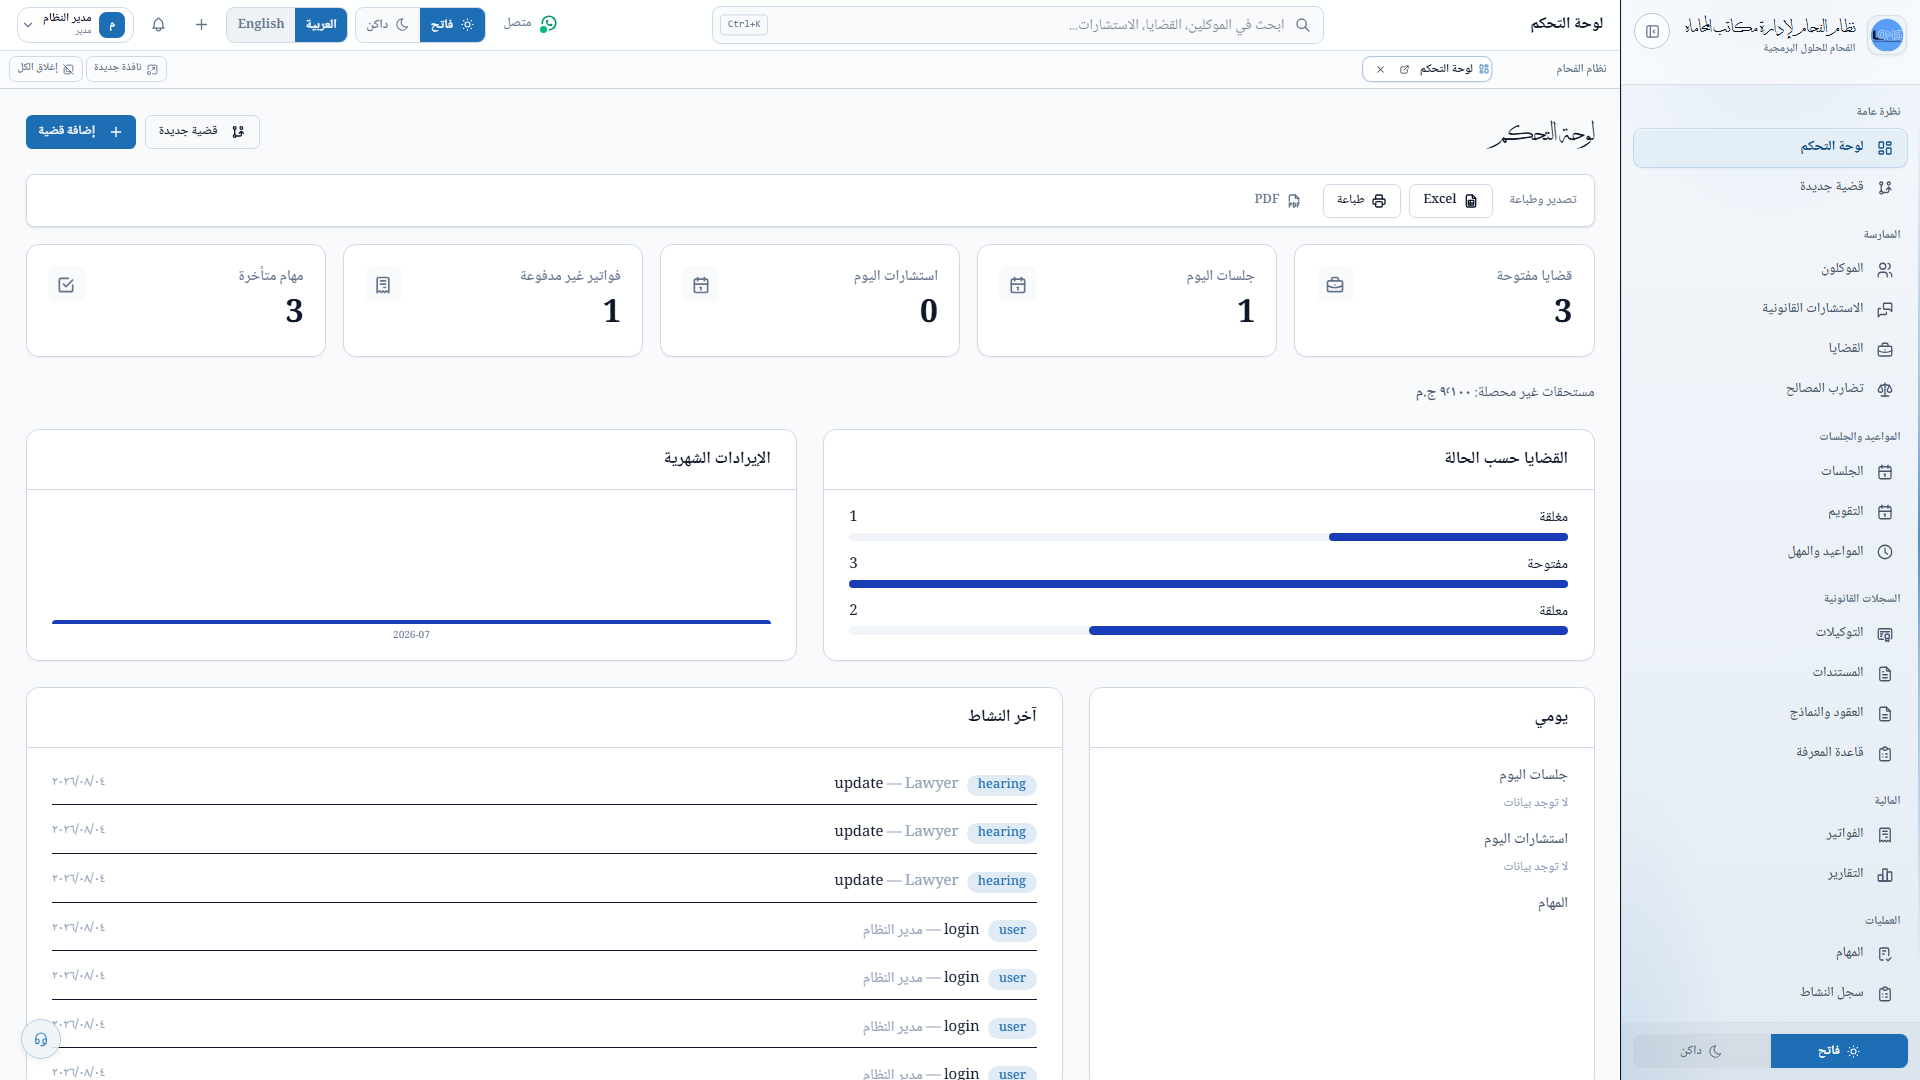1920x1080 pixels.
Task: Click the unpaid invoices receipt icon
Action: (x=383, y=285)
